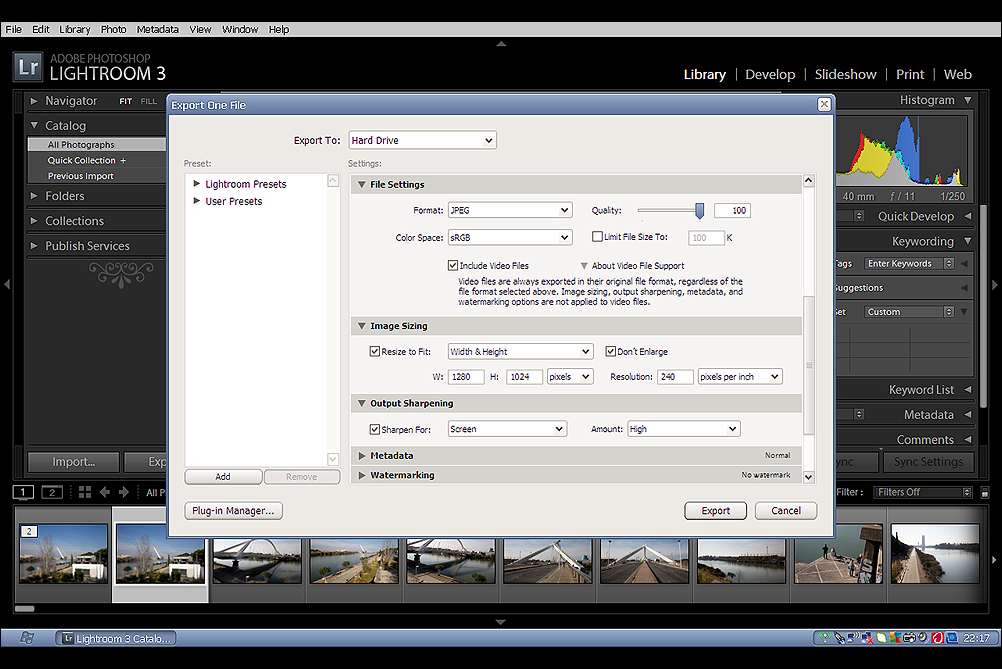Image resolution: width=1002 pixels, height=669 pixels.
Task: Hide the right panel with the right-edge arrow
Action: tap(994, 284)
